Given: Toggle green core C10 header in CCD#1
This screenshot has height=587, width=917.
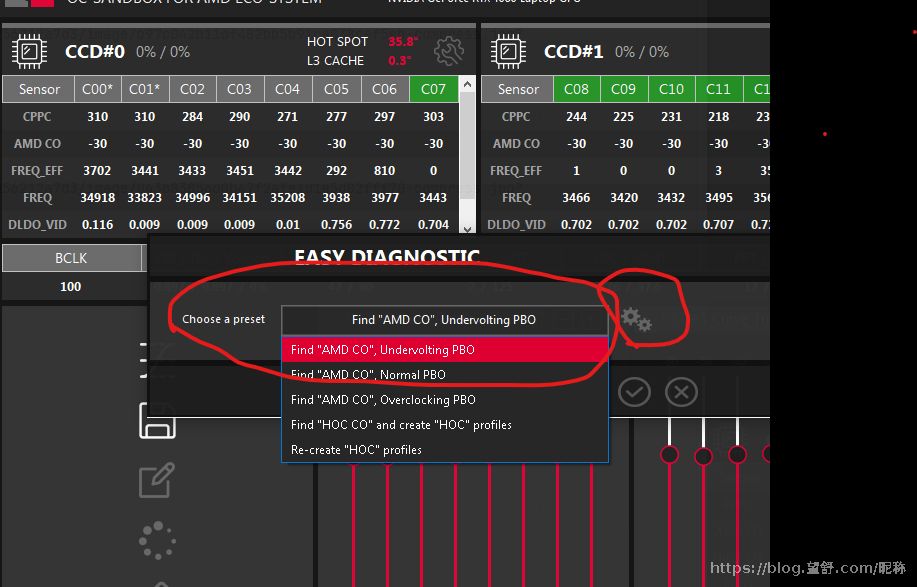Looking at the screenshot, I should [671, 89].
